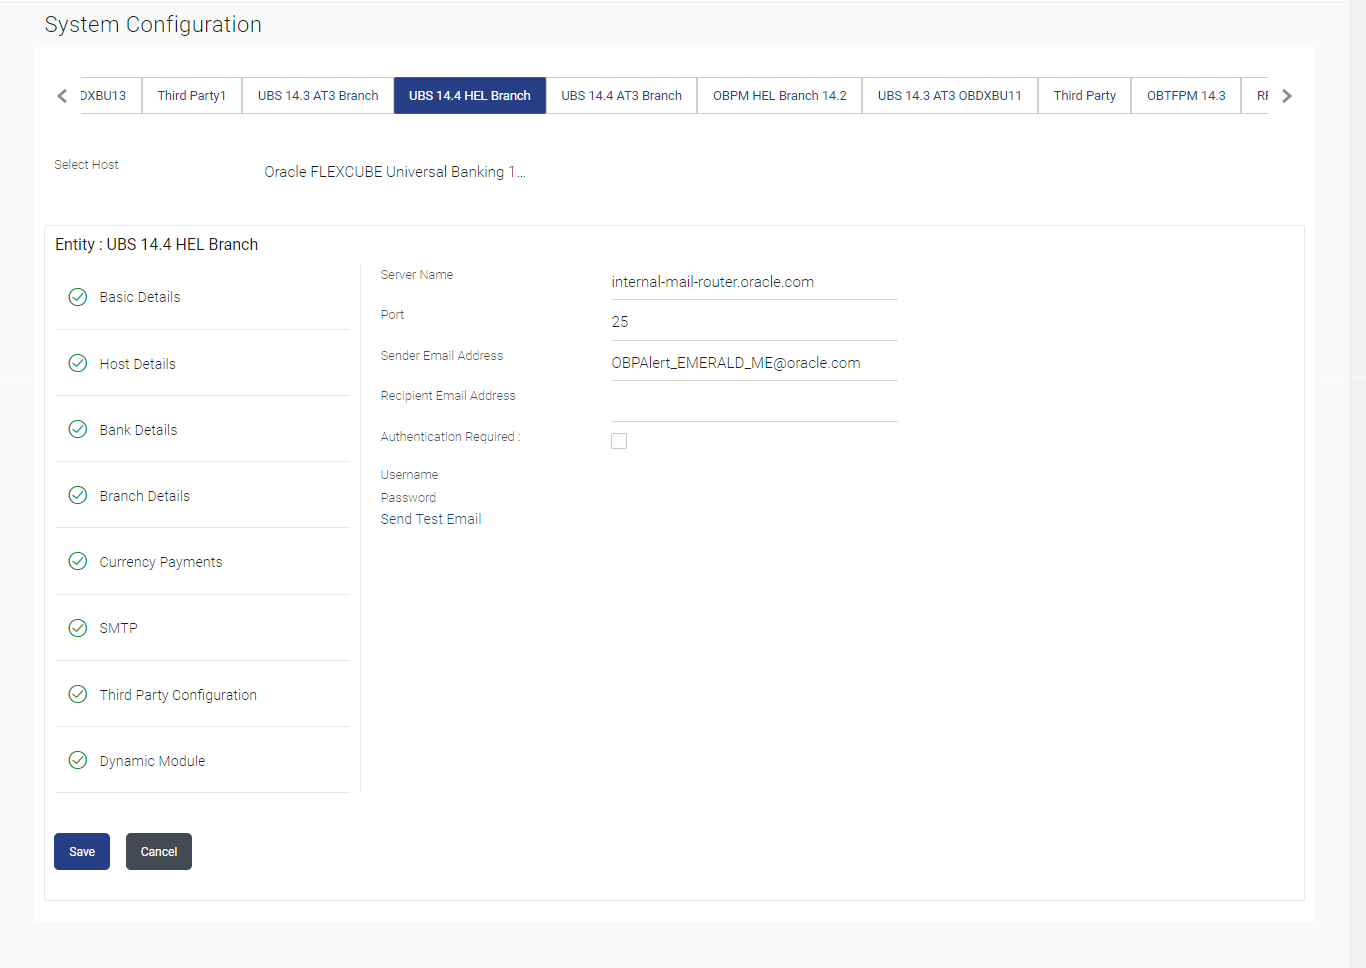
Task: Open the OBTFPM 14.3 tab
Action: 1186,96
